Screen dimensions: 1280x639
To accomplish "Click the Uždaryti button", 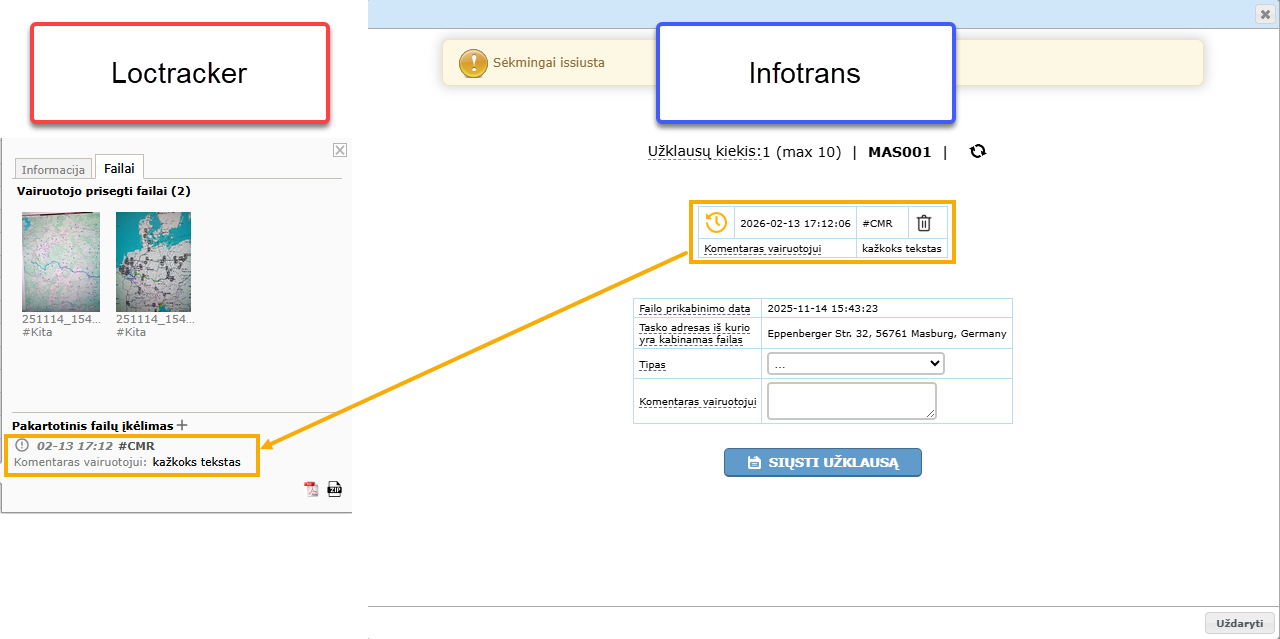I will point(1240,623).
